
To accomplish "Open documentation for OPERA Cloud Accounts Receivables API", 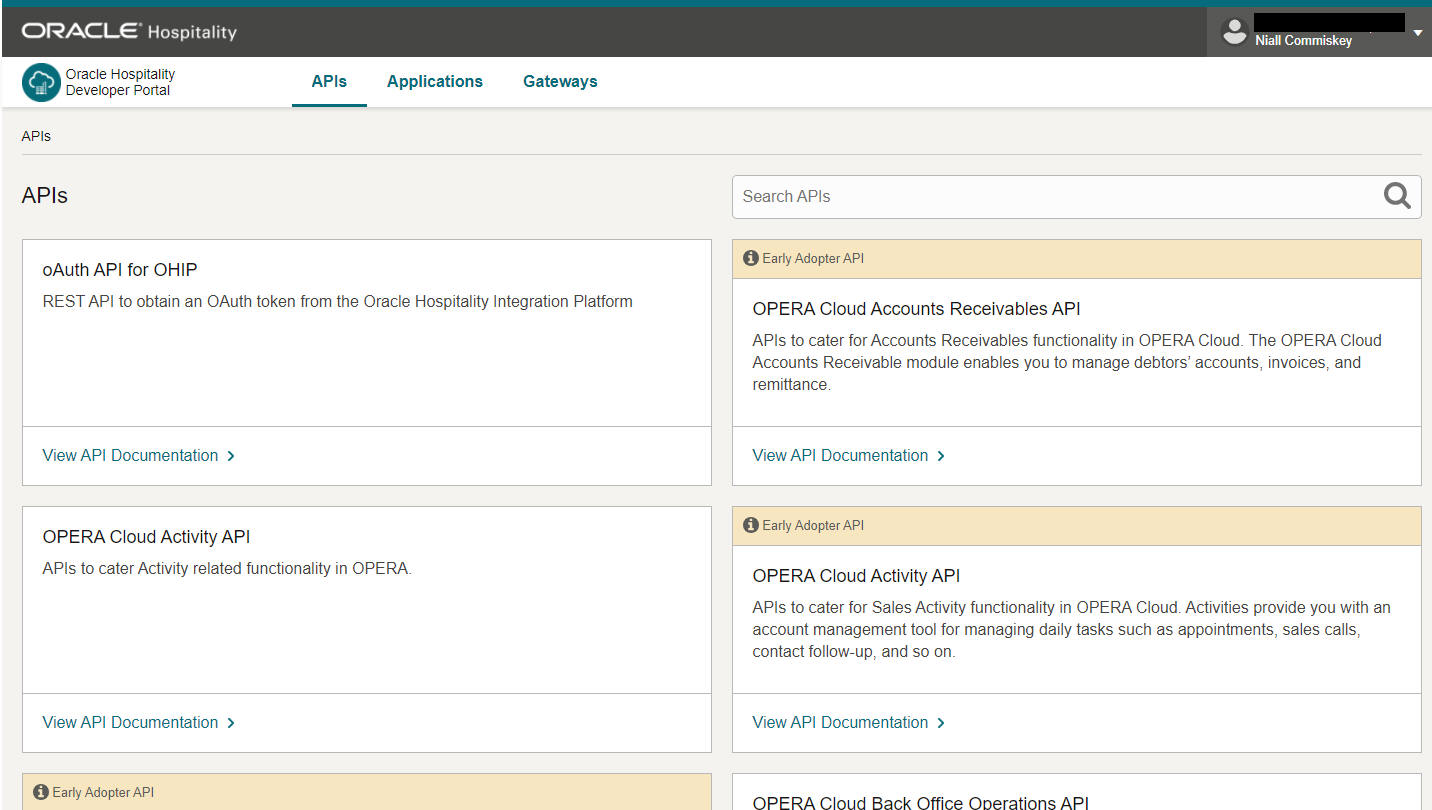I will (840, 455).
